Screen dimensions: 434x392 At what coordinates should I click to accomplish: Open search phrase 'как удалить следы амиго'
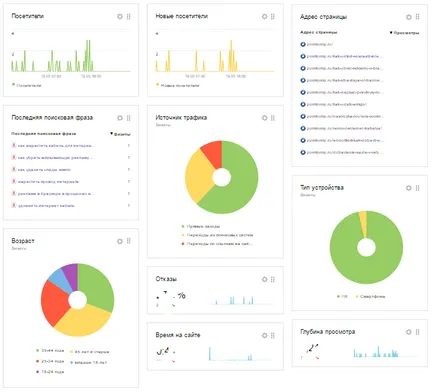point(44,170)
